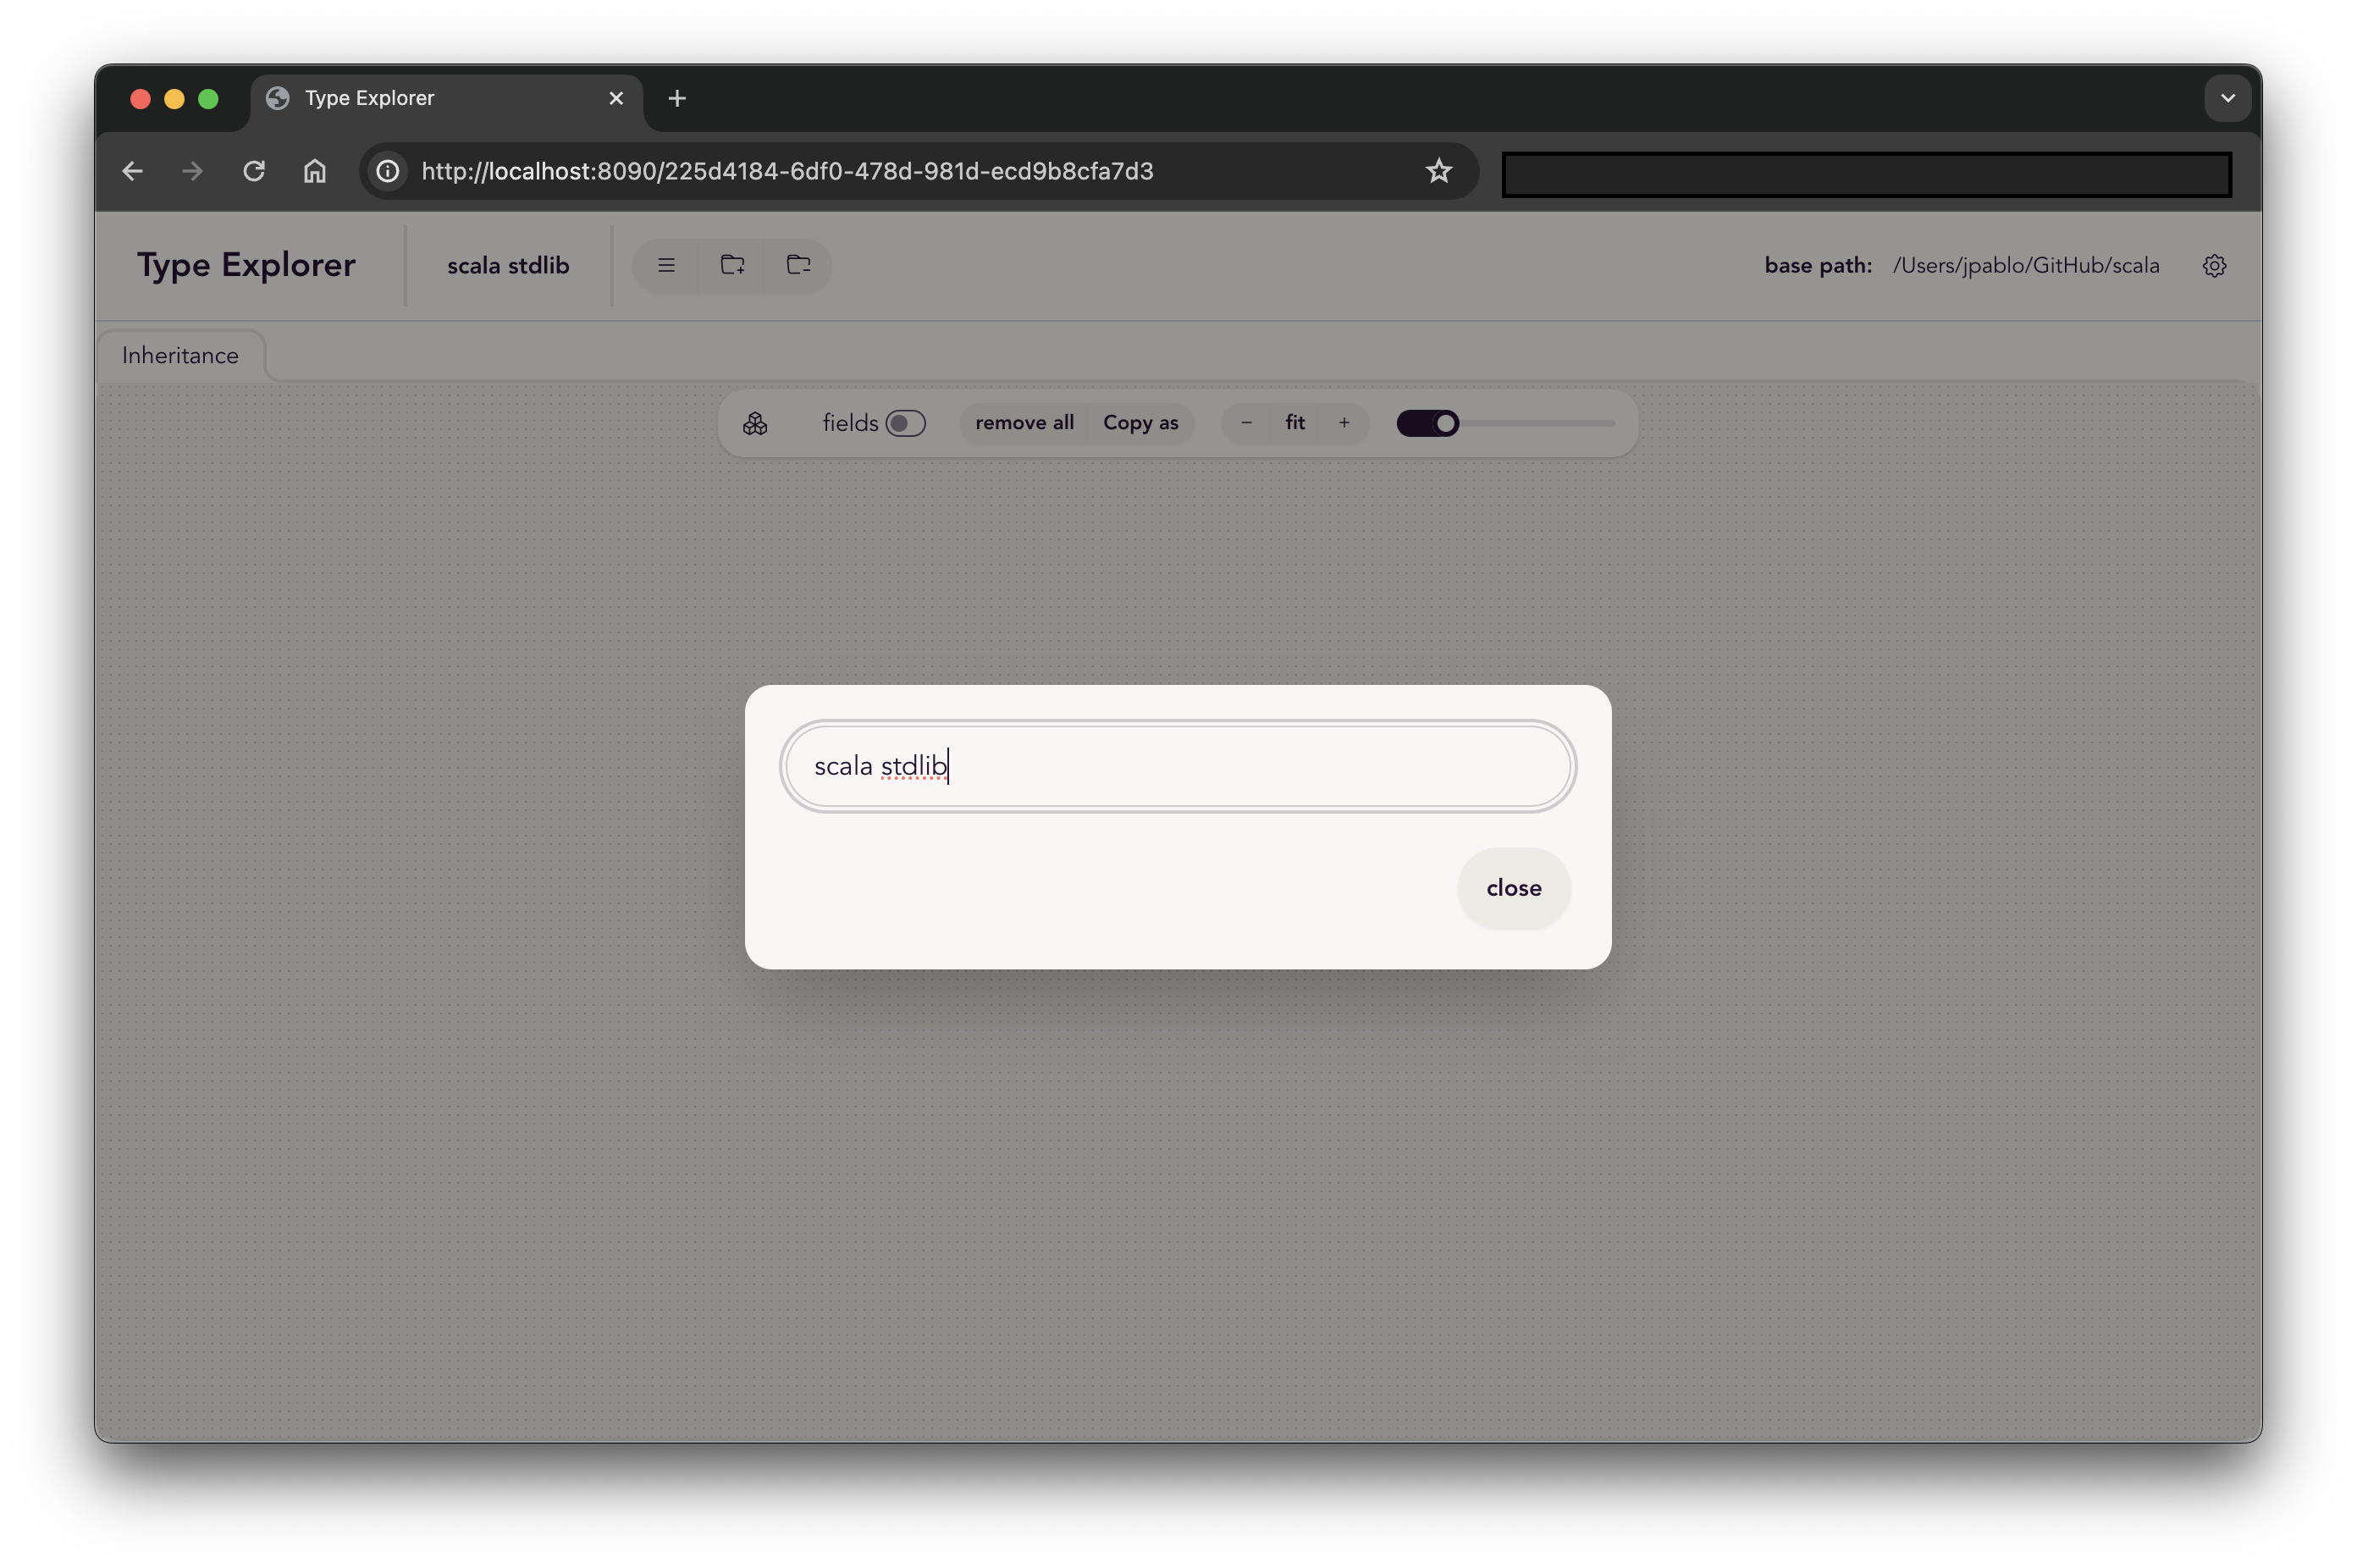Toggle the fields switch
Viewport: 2357px width, 1568px height.
pos(905,424)
